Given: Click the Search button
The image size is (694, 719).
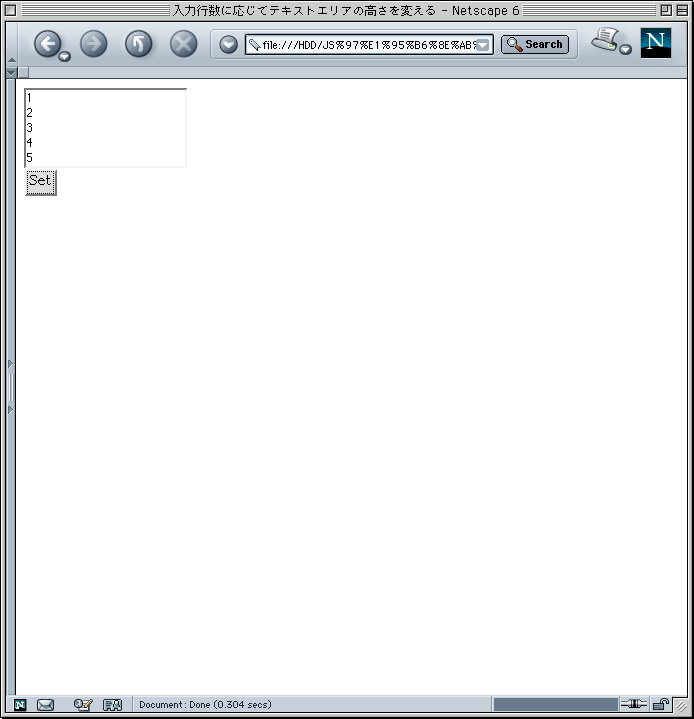Looking at the screenshot, I should coord(535,44).
